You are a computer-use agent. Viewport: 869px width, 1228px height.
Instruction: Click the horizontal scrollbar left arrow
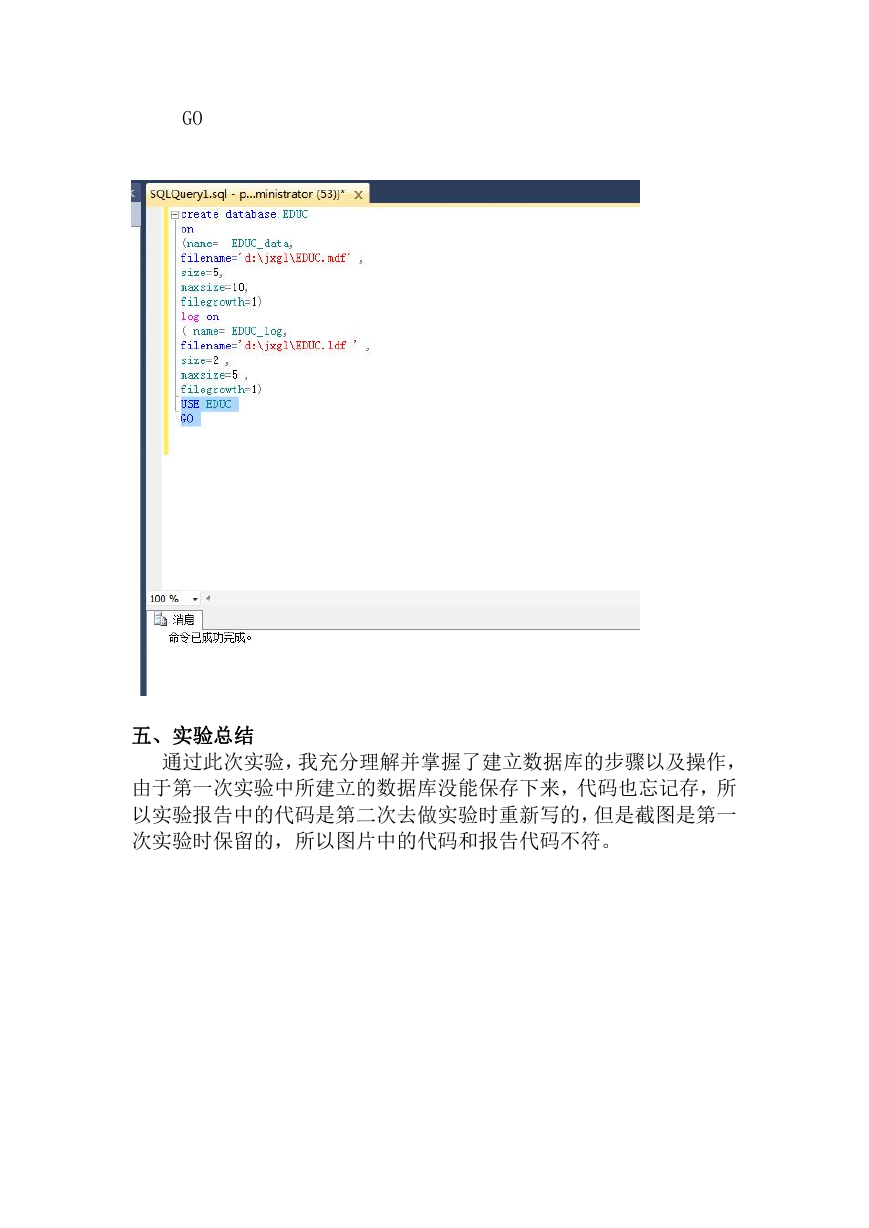(x=208, y=598)
